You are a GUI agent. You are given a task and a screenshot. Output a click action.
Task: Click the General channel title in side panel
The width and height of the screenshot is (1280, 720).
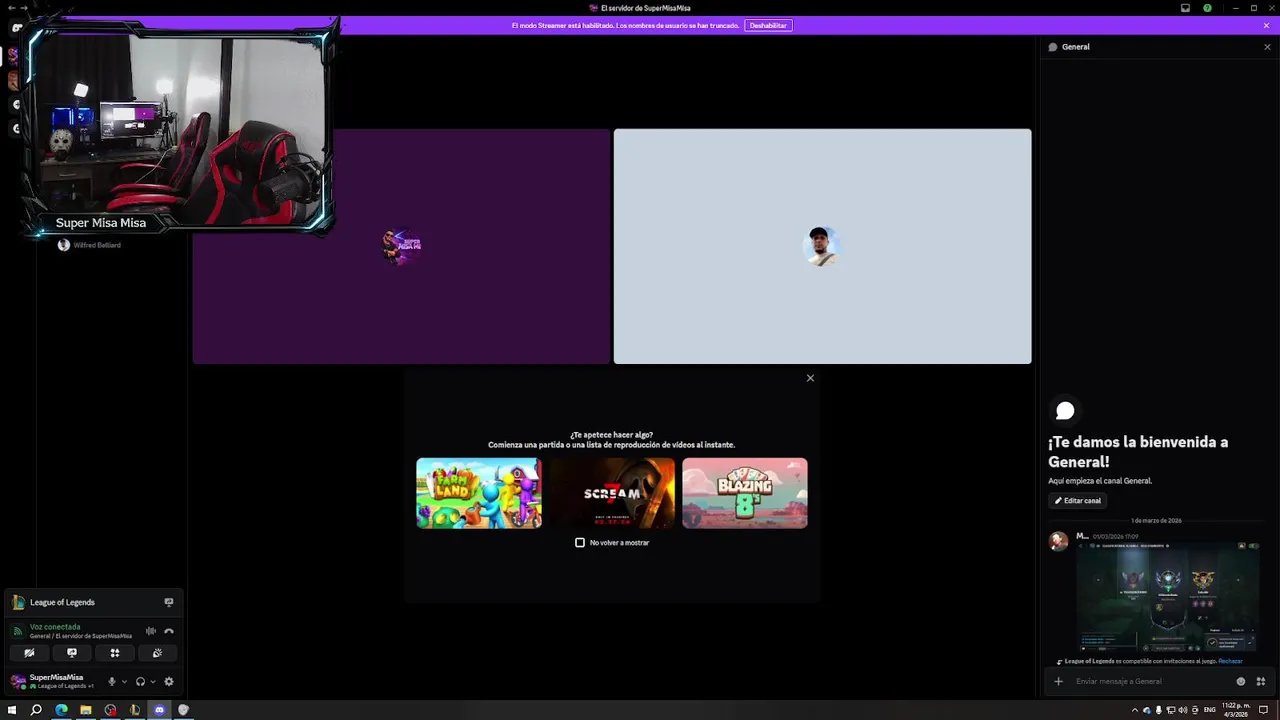tap(1076, 47)
